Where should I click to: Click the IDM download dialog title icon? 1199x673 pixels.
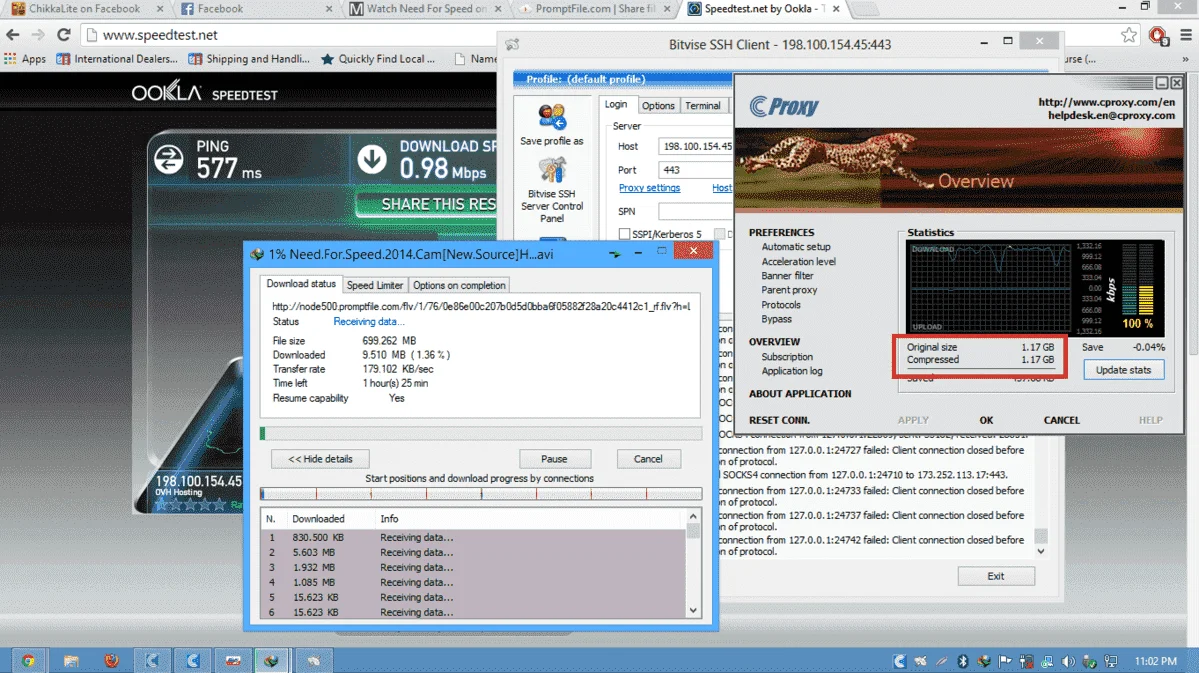point(257,254)
